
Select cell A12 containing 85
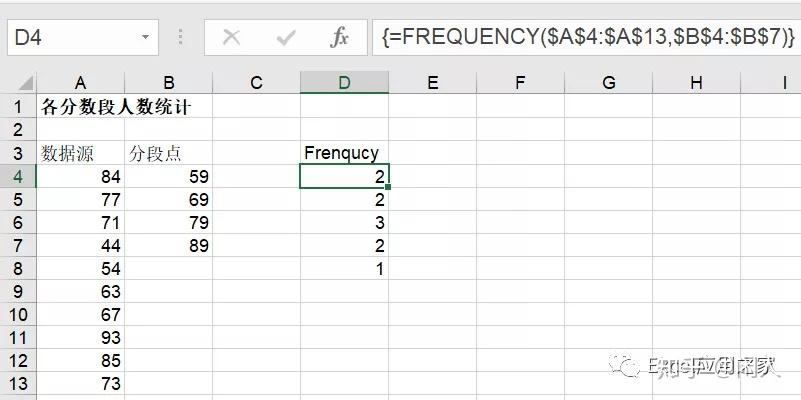[80, 361]
